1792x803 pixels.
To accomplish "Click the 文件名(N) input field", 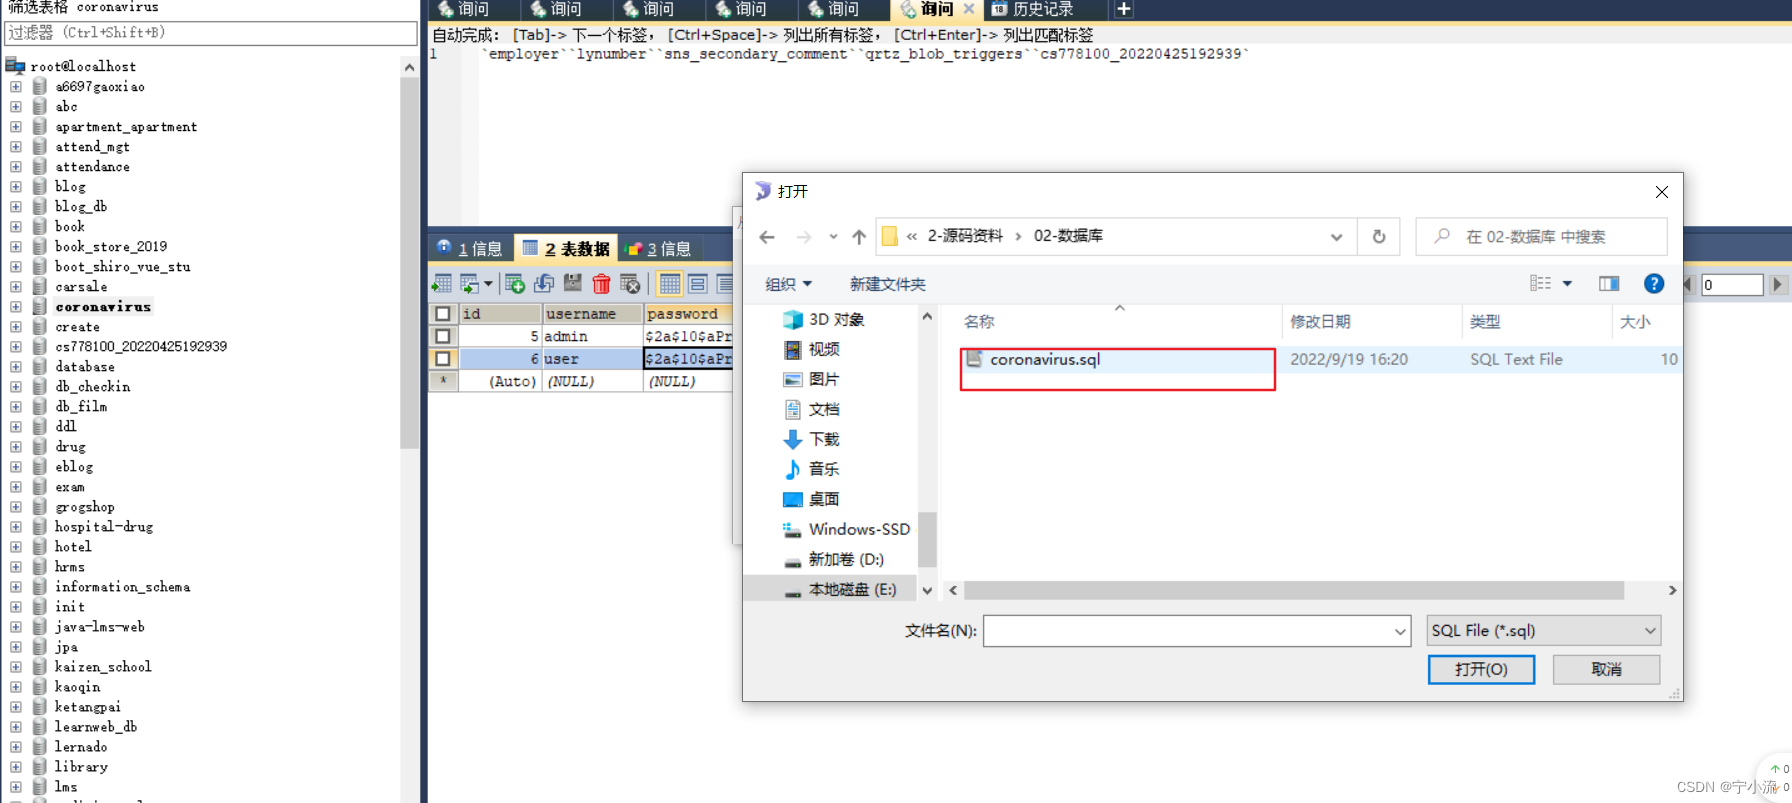I will click(1197, 631).
